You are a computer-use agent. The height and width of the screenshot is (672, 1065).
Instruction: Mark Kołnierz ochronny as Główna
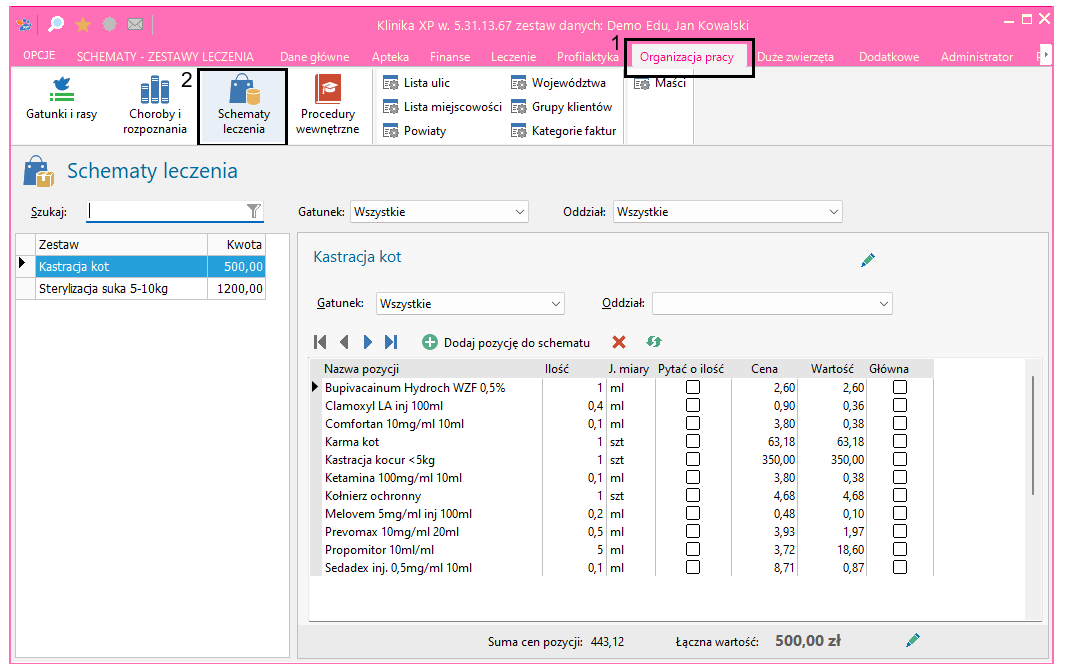tap(900, 495)
